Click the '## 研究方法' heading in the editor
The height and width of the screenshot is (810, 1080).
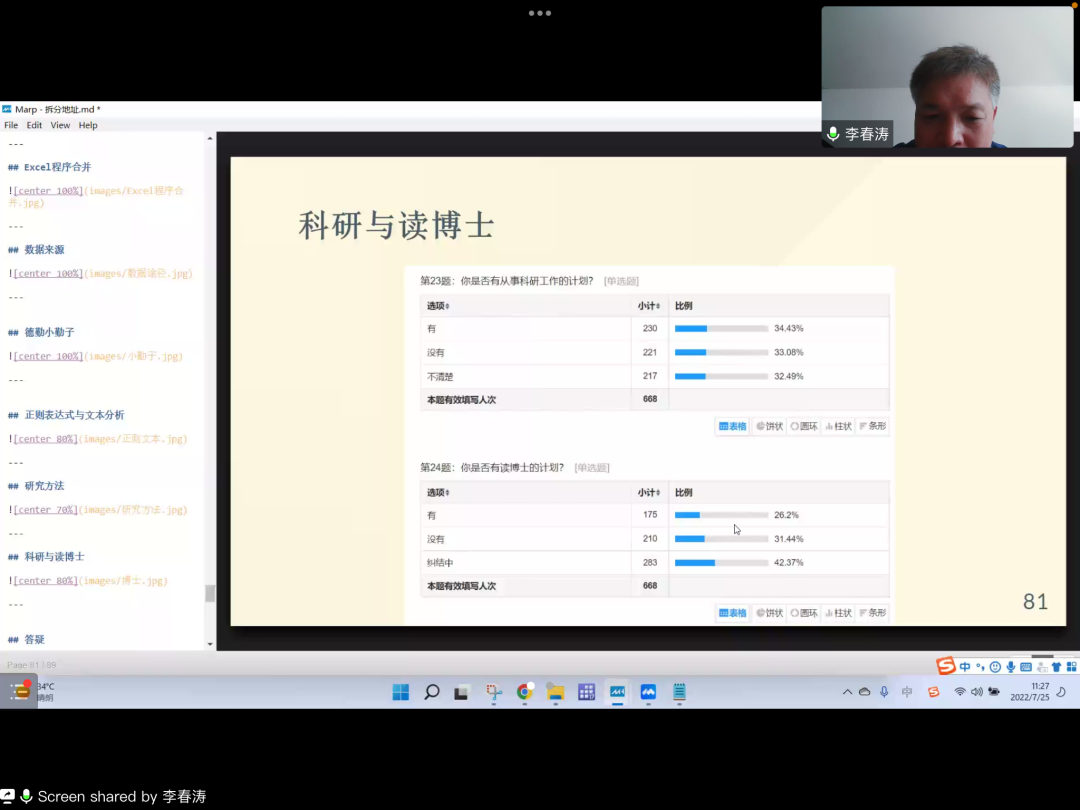coord(36,486)
